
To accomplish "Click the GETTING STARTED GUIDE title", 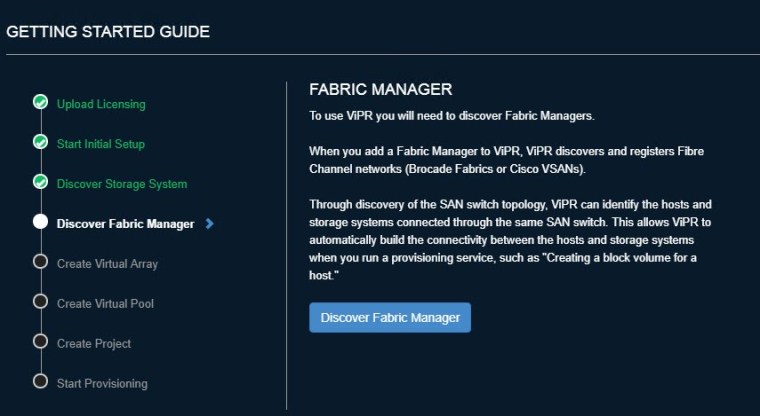I will [108, 32].
